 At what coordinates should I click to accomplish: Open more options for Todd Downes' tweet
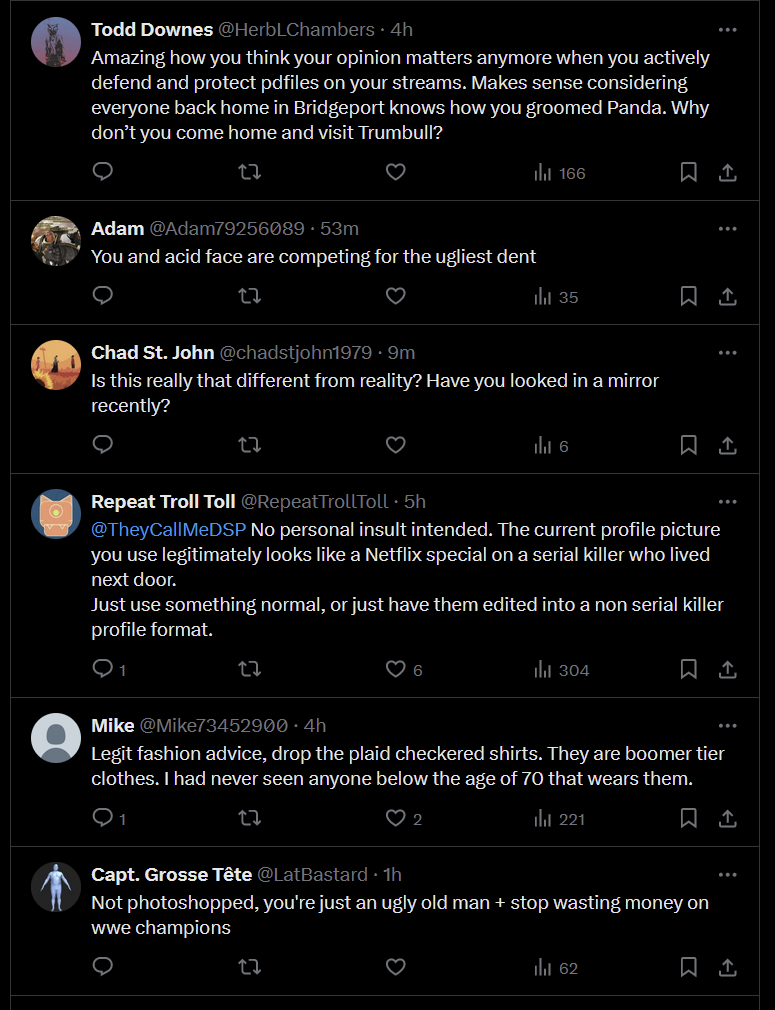point(727,30)
